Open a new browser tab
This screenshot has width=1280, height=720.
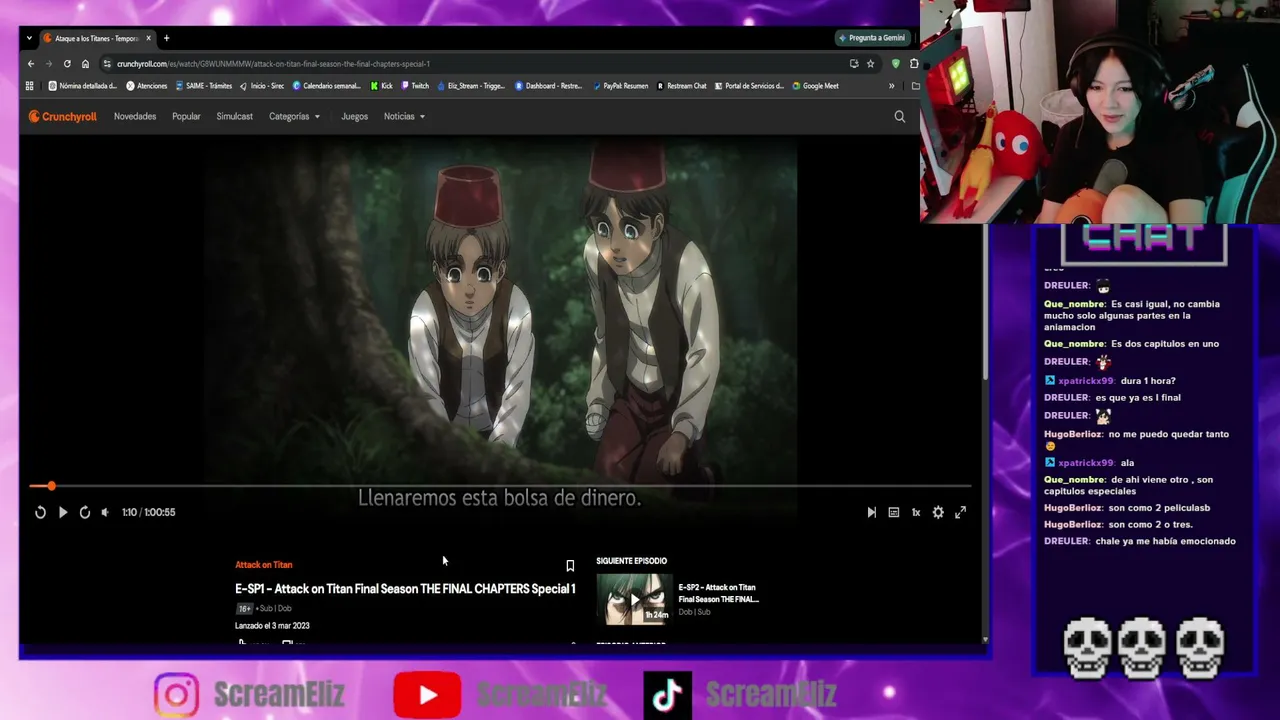pos(166,38)
